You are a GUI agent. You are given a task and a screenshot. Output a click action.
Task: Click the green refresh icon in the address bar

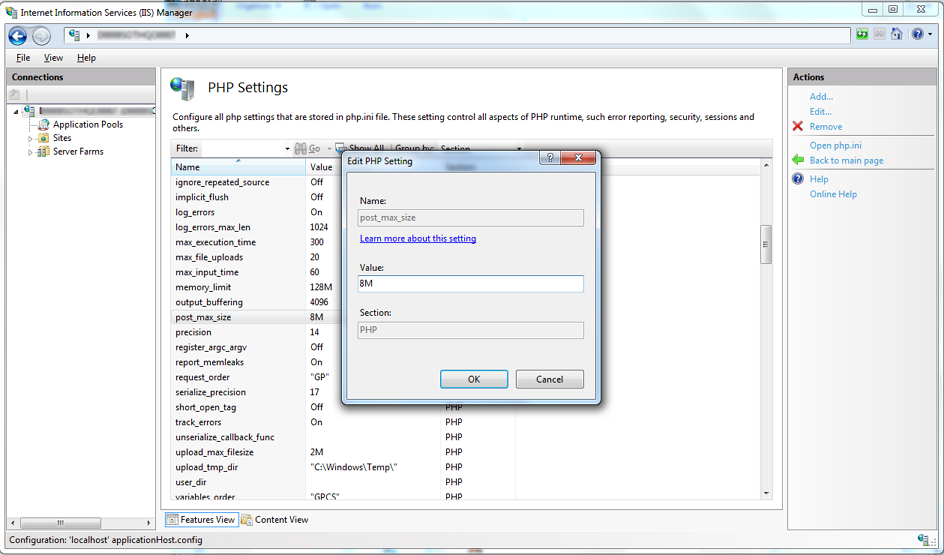862,34
